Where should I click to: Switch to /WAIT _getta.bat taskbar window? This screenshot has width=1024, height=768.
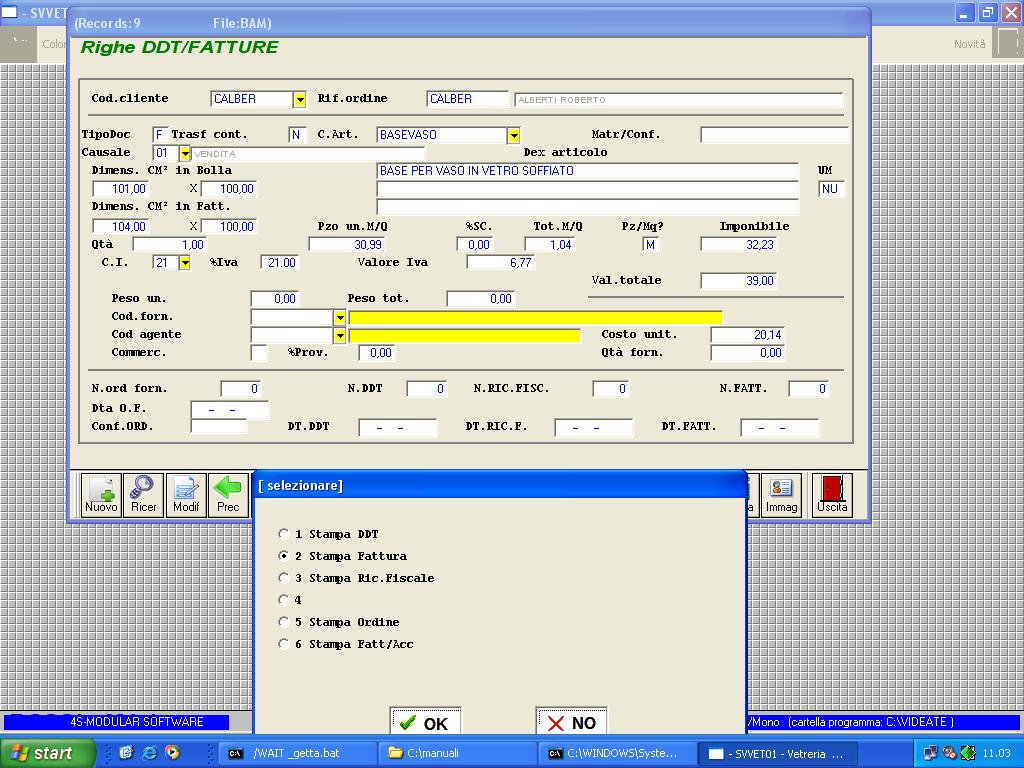point(297,753)
